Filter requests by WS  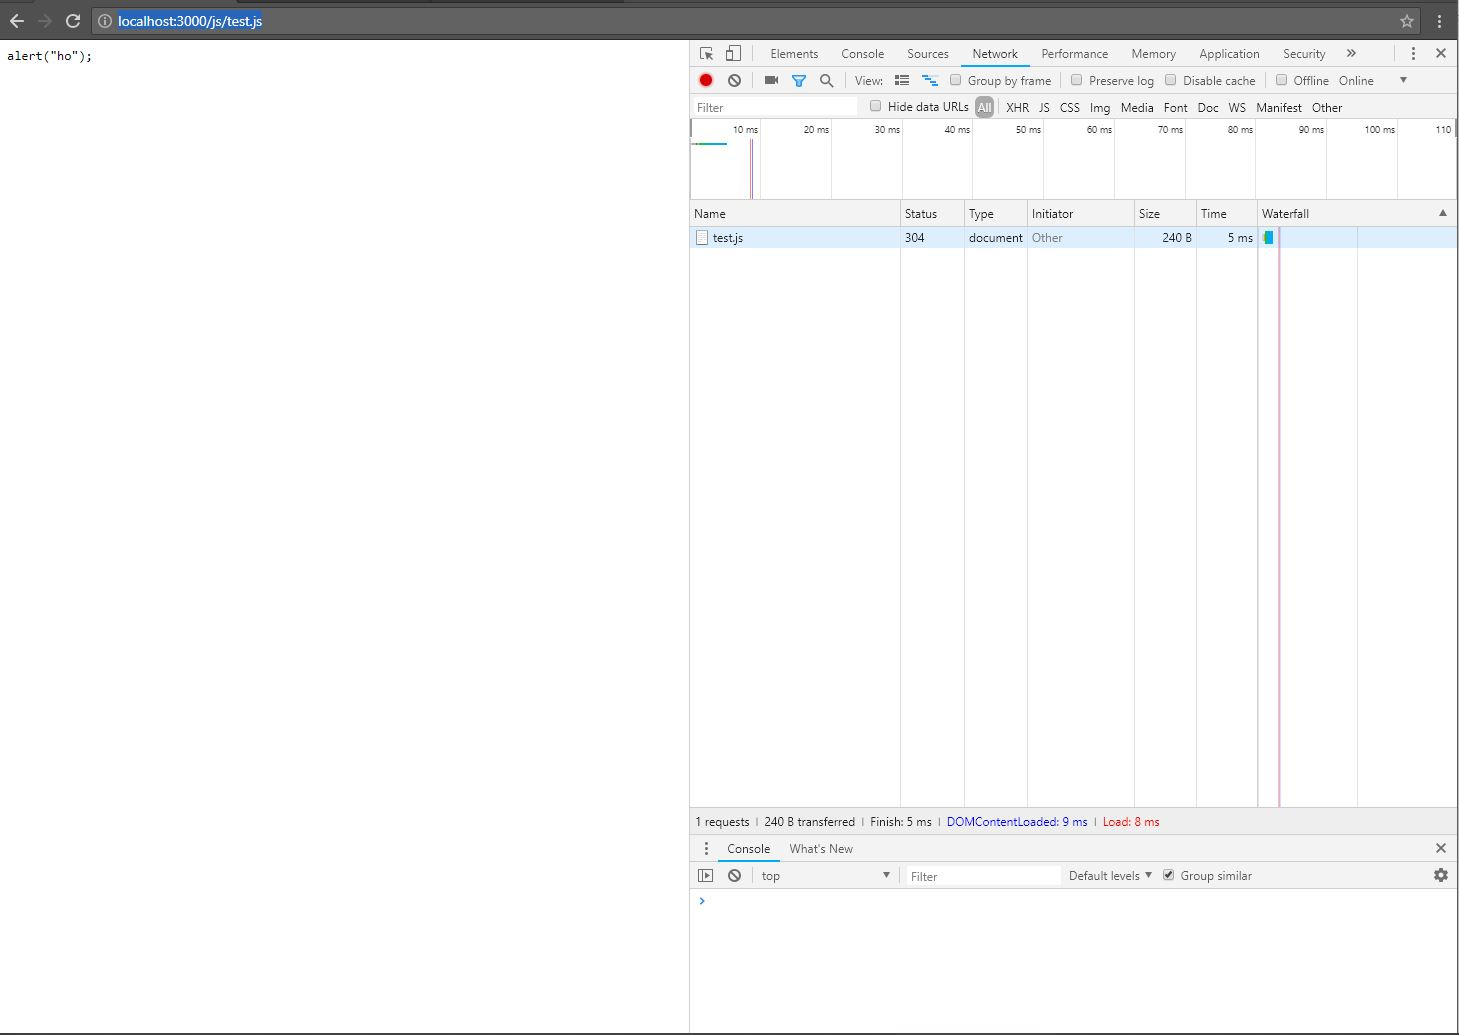[x=1237, y=107]
